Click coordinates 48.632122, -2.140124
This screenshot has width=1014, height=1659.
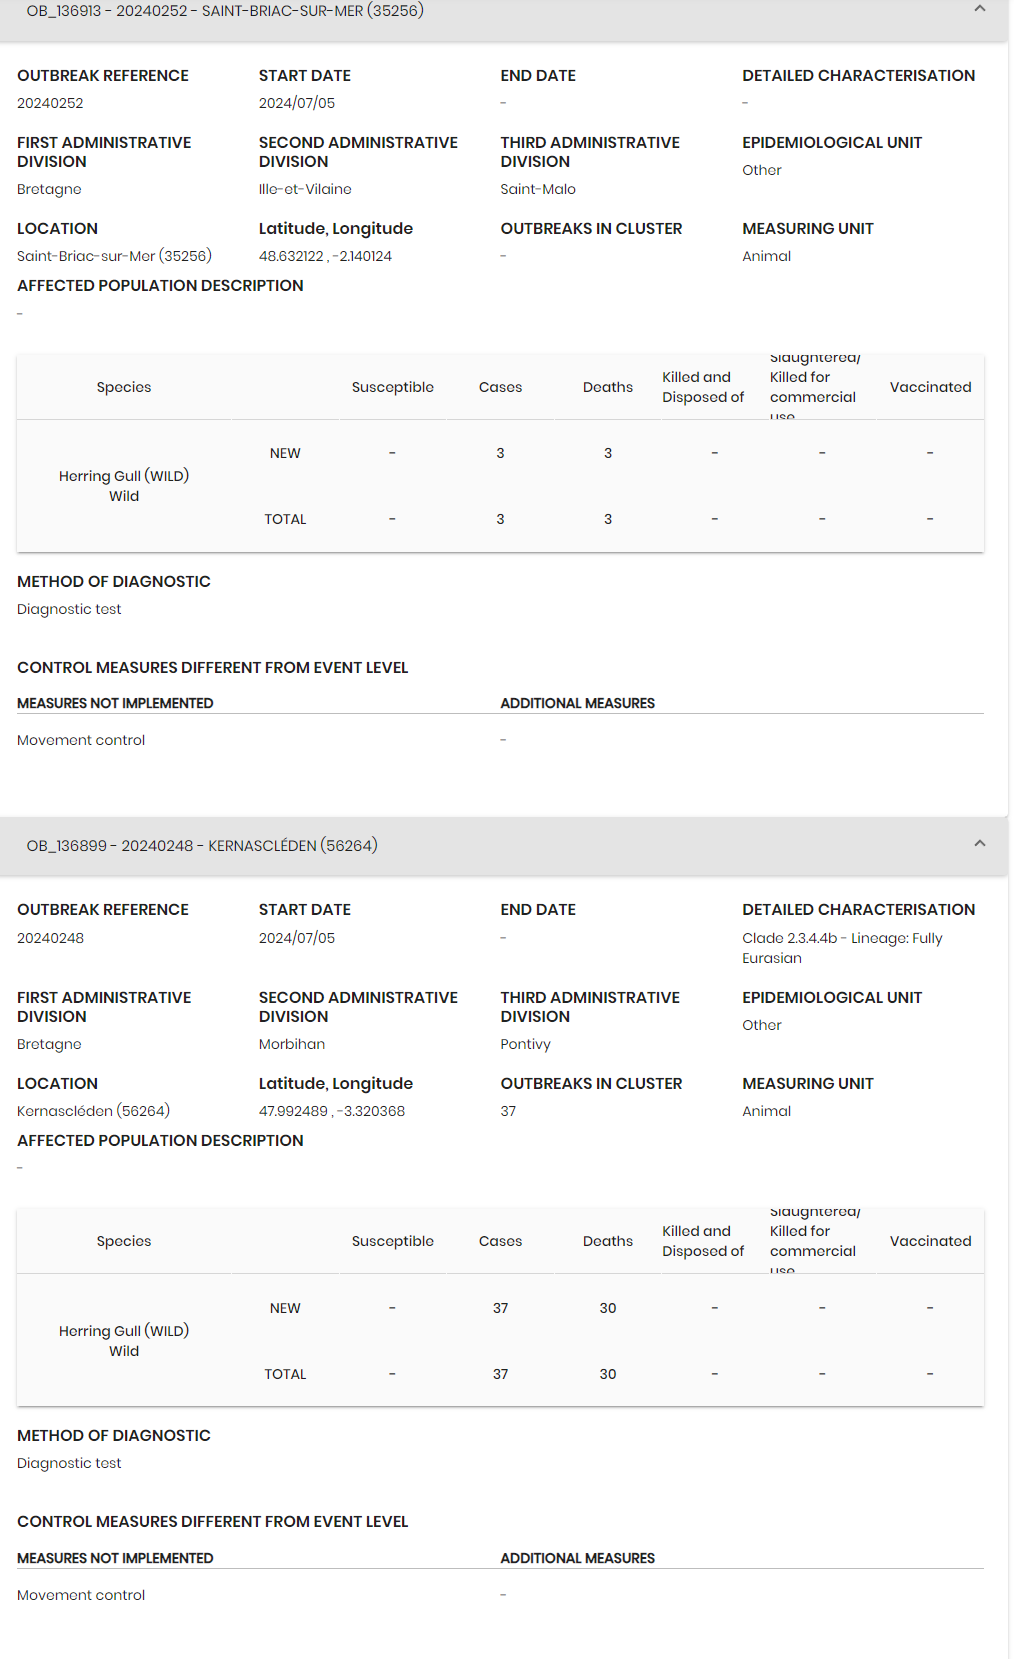[x=325, y=257]
